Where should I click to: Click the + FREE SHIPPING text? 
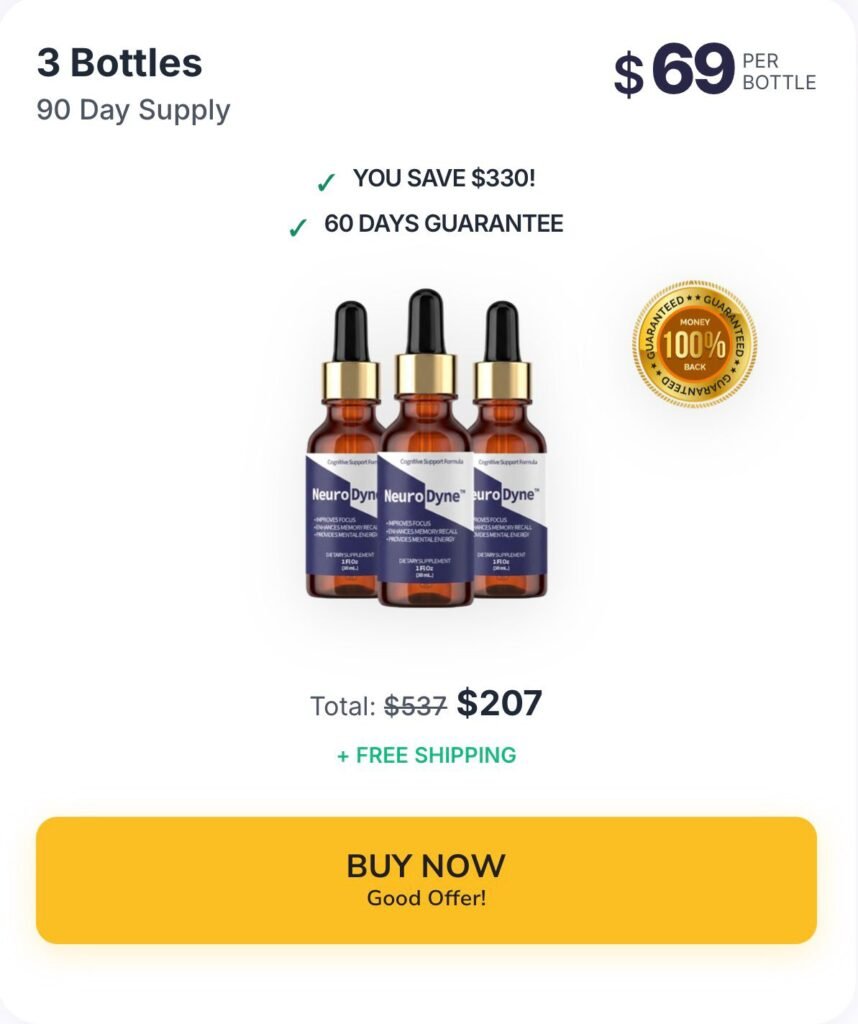pos(426,755)
